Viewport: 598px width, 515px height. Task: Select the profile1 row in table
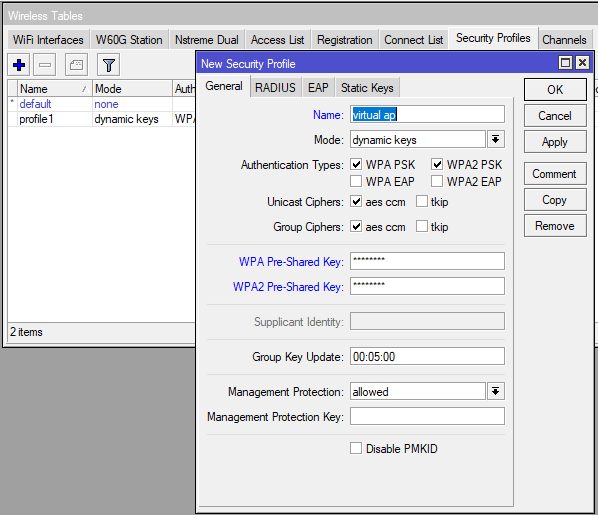click(x=101, y=119)
